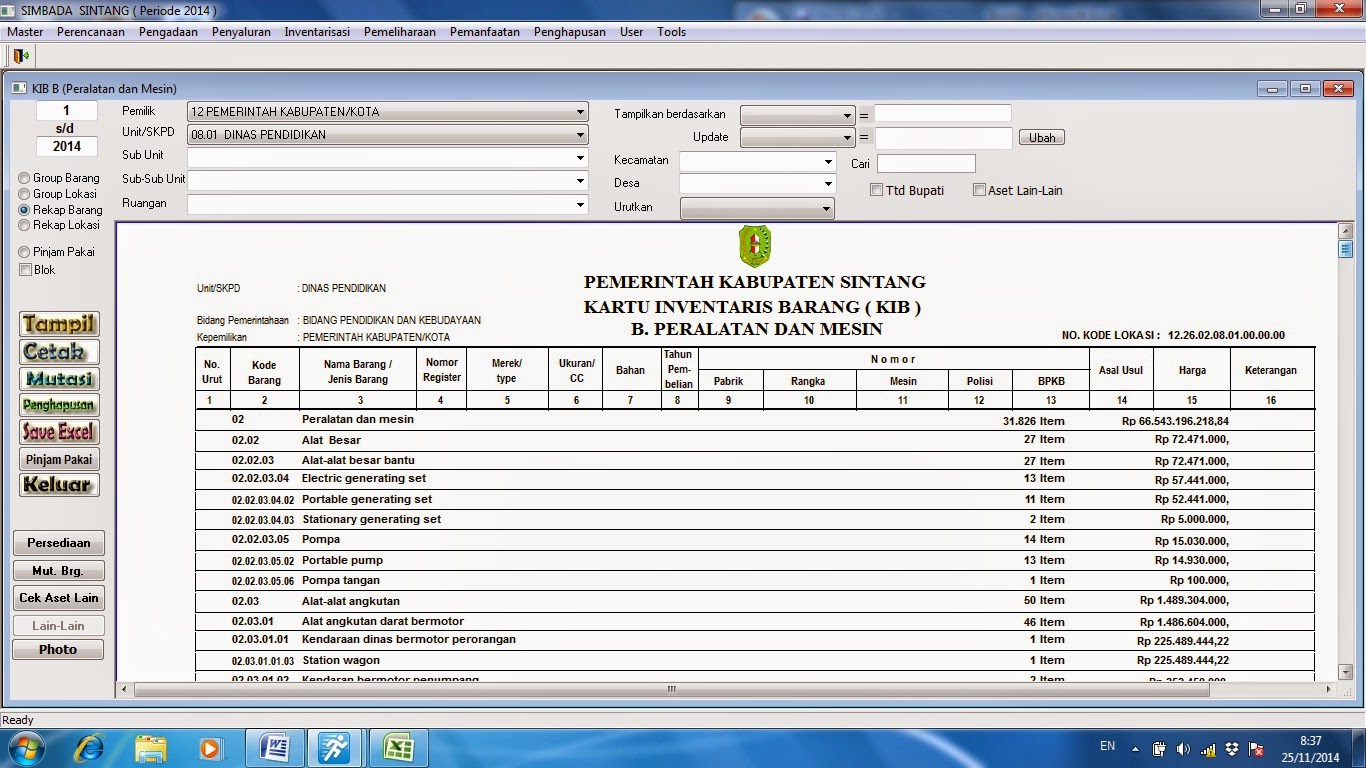Open the Penghapusan menu
The image size is (1366, 768).
[x=570, y=32]
